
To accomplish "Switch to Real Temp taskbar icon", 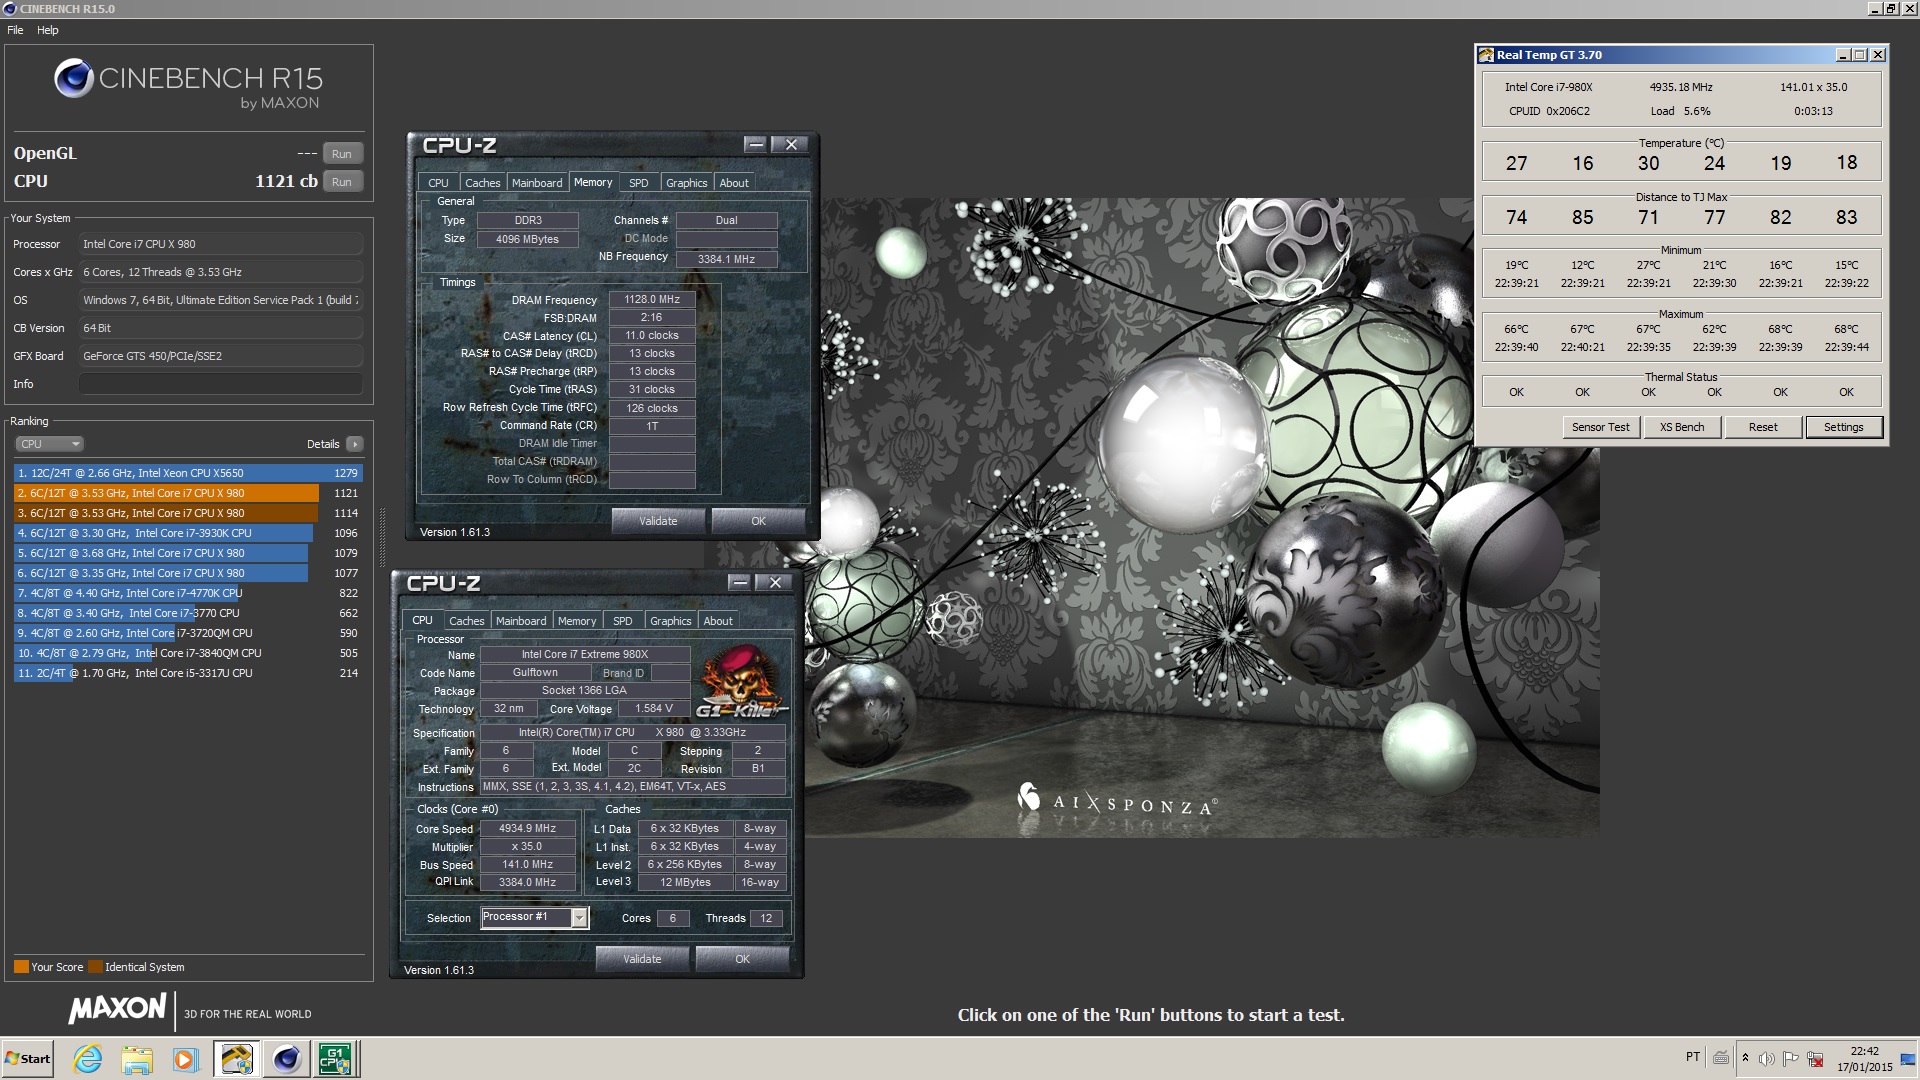I will point(236,1059).
